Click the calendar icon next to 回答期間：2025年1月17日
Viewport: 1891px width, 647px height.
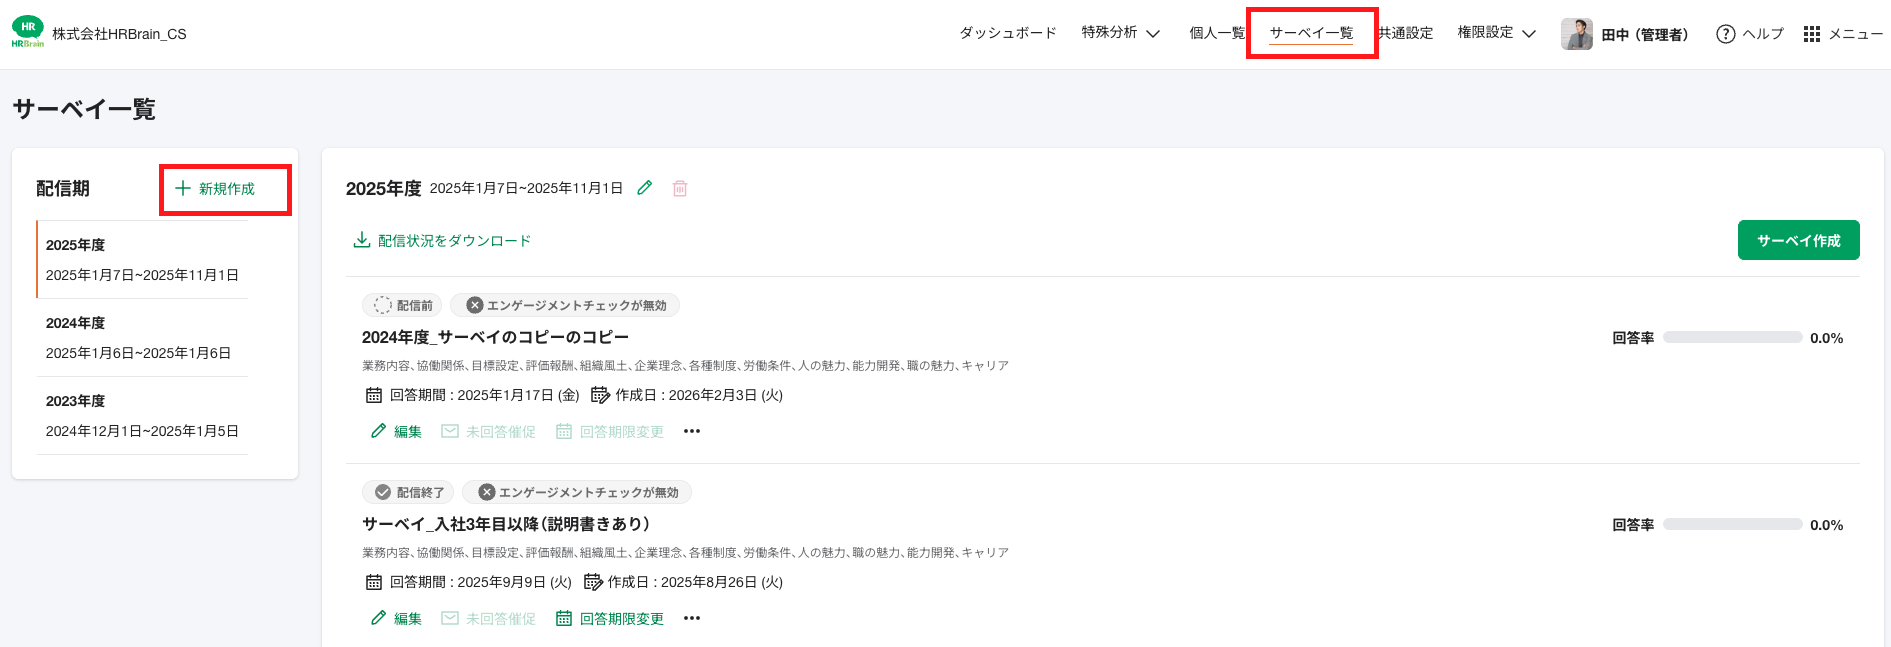[x=374, y=395]
